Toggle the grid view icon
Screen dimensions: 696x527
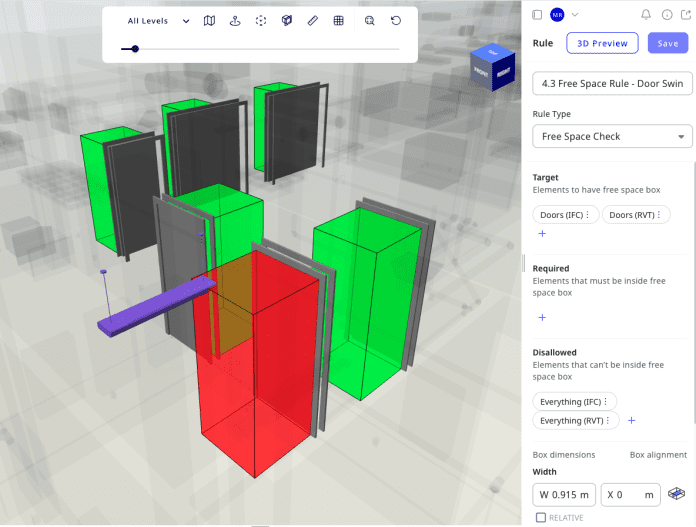tap(339, 20)
